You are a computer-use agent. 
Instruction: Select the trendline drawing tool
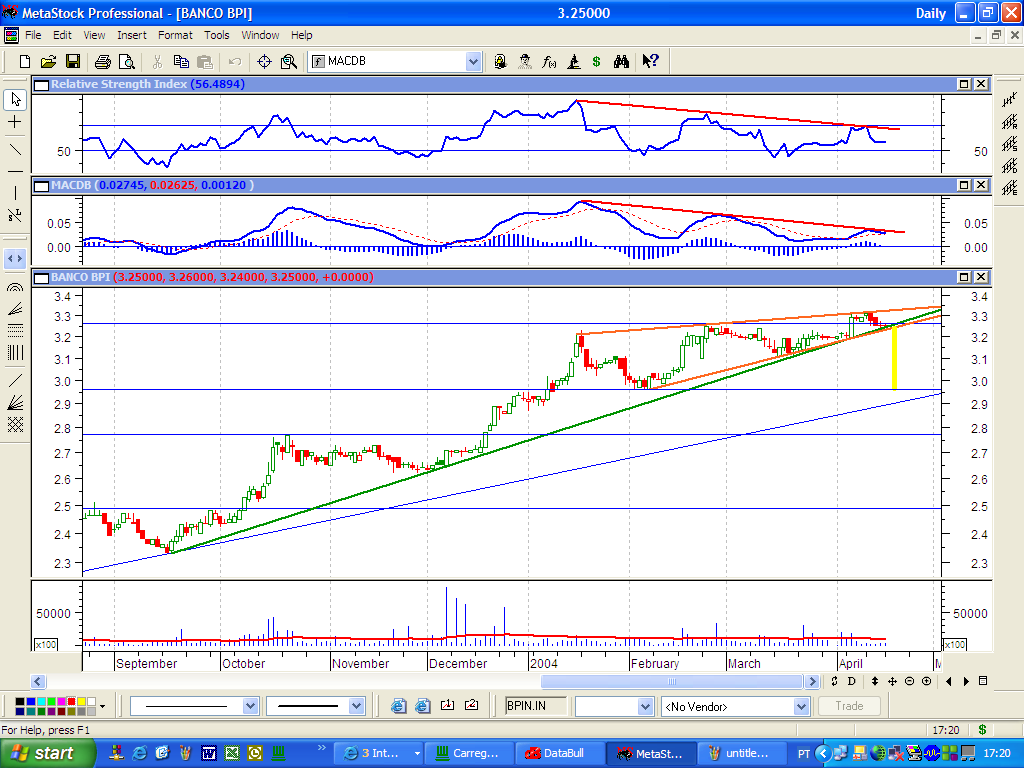[x=15, y=149]
